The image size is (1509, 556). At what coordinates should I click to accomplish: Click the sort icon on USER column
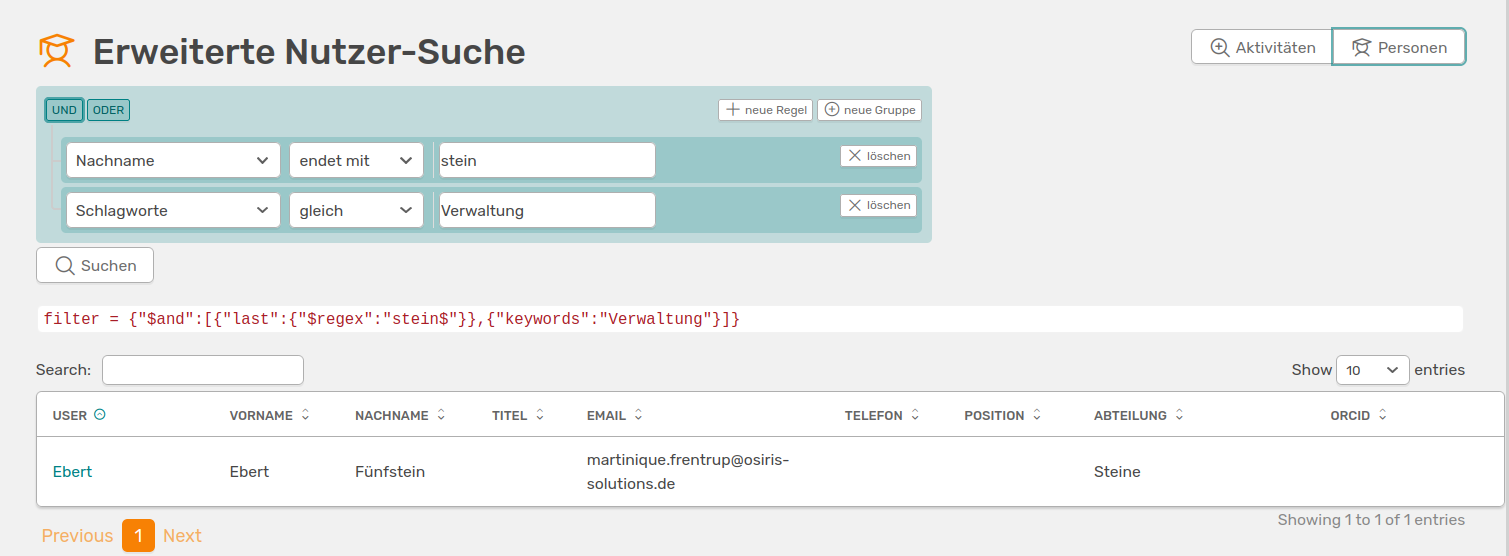(x=100, y=415)
